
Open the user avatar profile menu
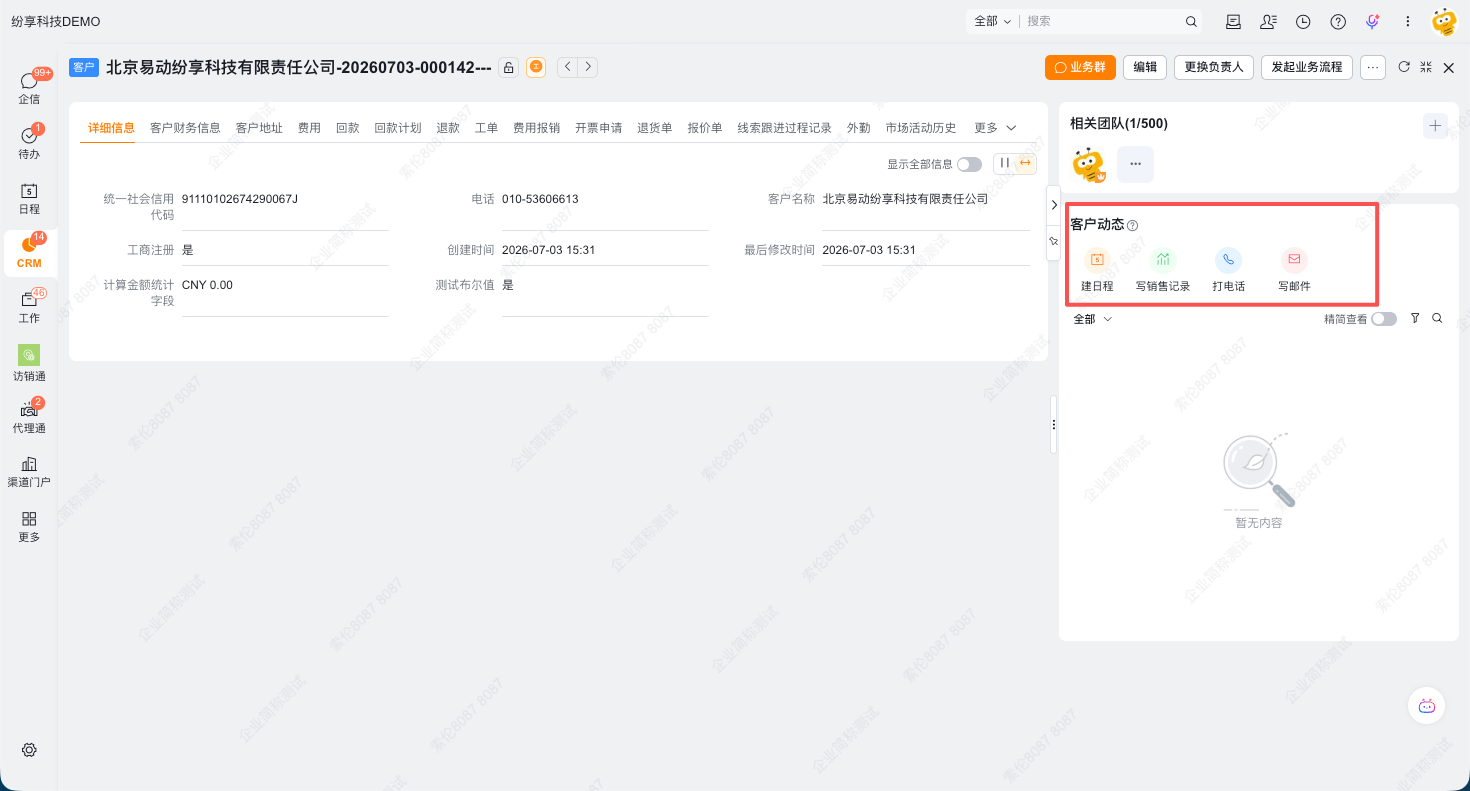pyautogui.click(x=1444, y=22)
